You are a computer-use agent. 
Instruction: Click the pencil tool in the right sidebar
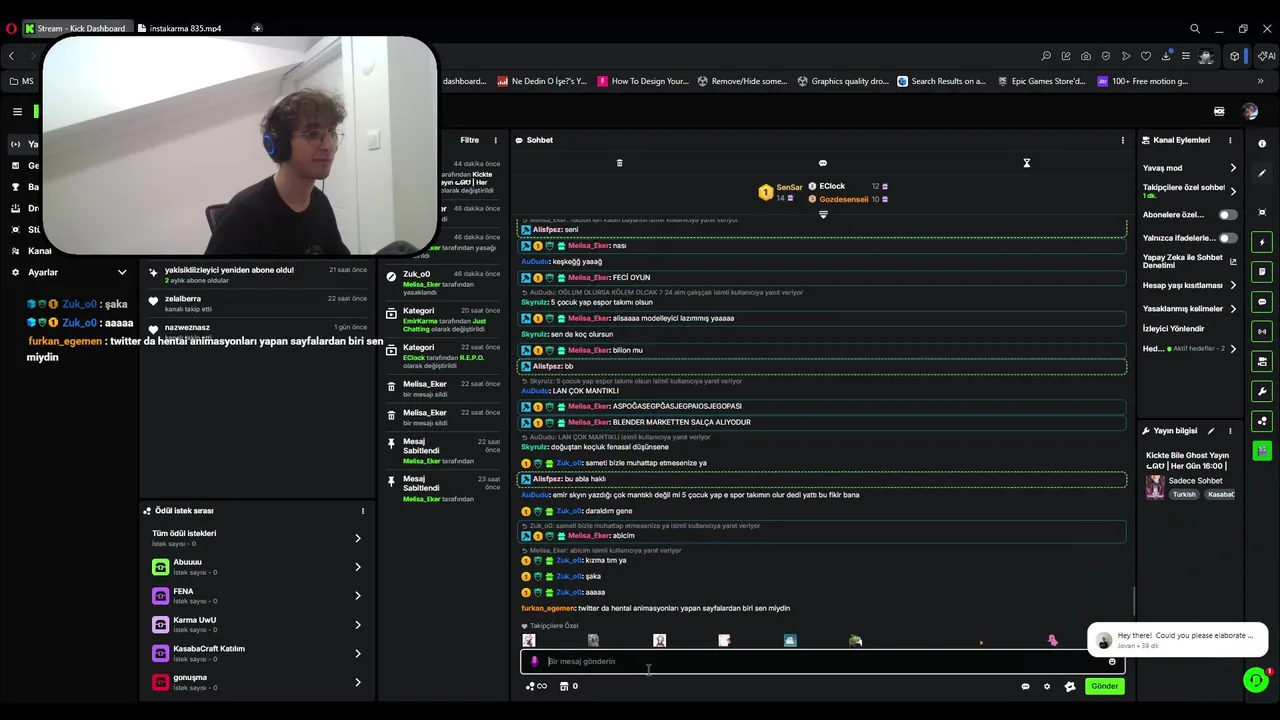coord(1262,173)
